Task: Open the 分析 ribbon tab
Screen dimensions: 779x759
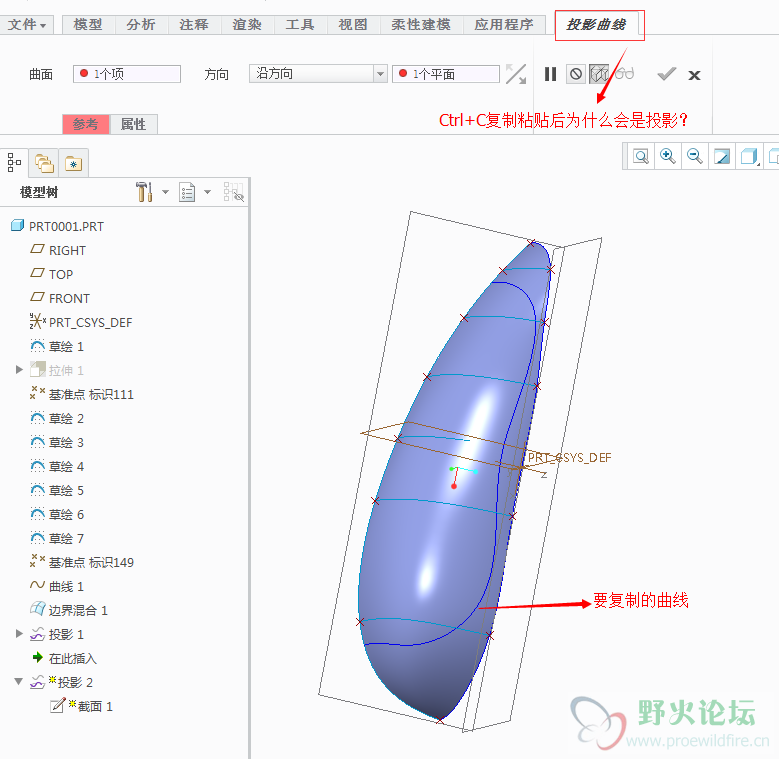Action: click(x=141, y=24)
